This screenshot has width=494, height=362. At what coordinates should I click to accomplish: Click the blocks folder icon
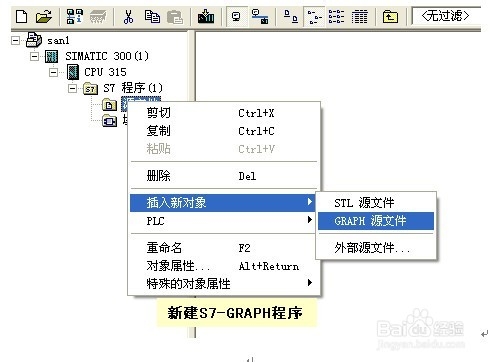pos(109,121)
